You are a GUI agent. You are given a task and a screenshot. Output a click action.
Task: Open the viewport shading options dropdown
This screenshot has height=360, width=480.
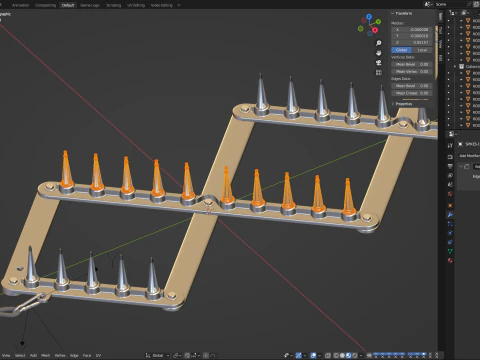361,355
